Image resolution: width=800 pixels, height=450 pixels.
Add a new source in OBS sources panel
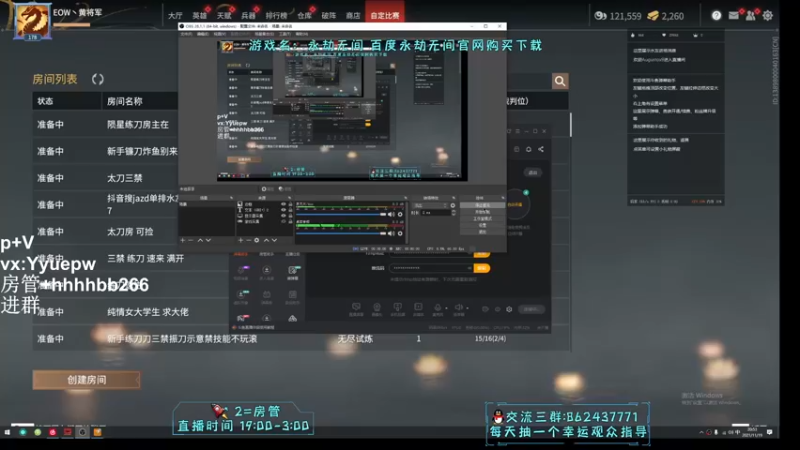tap(241, 240)
